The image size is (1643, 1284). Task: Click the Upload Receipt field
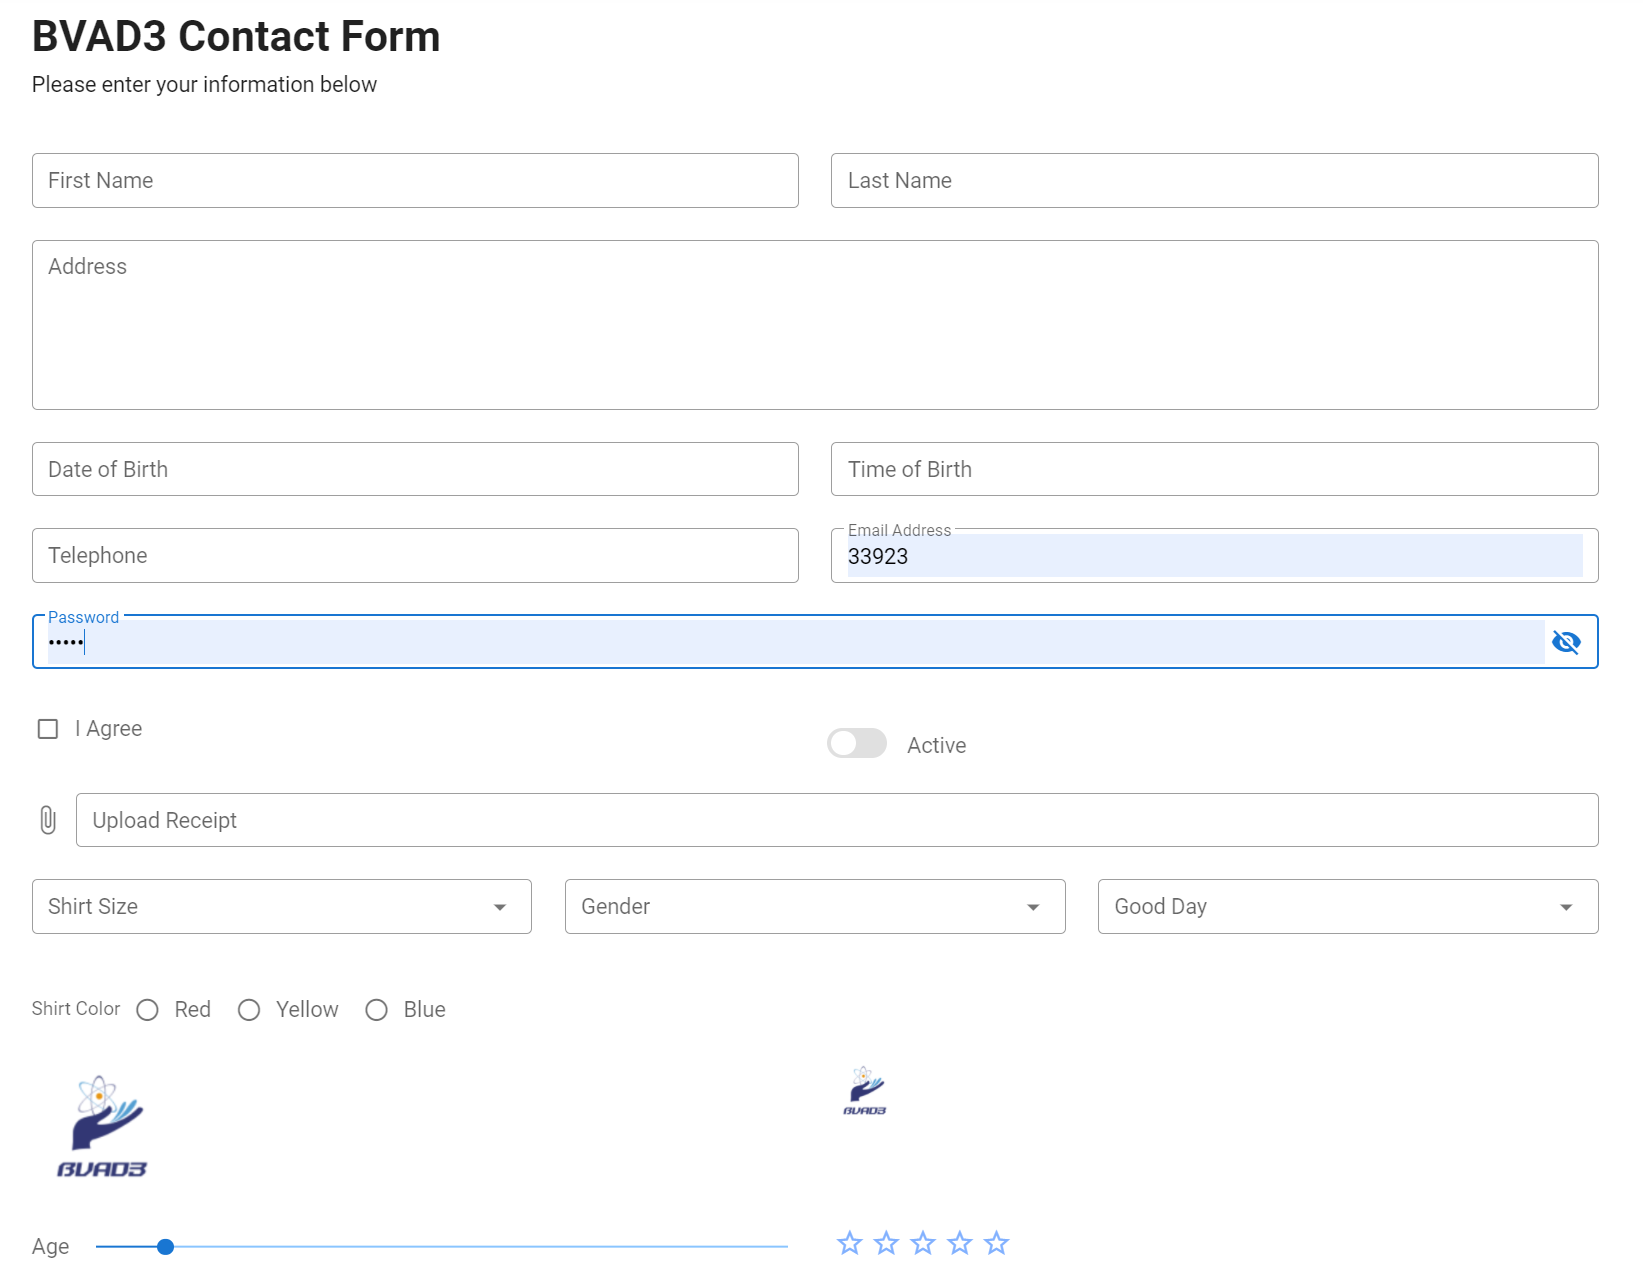(x=836, y=820)
